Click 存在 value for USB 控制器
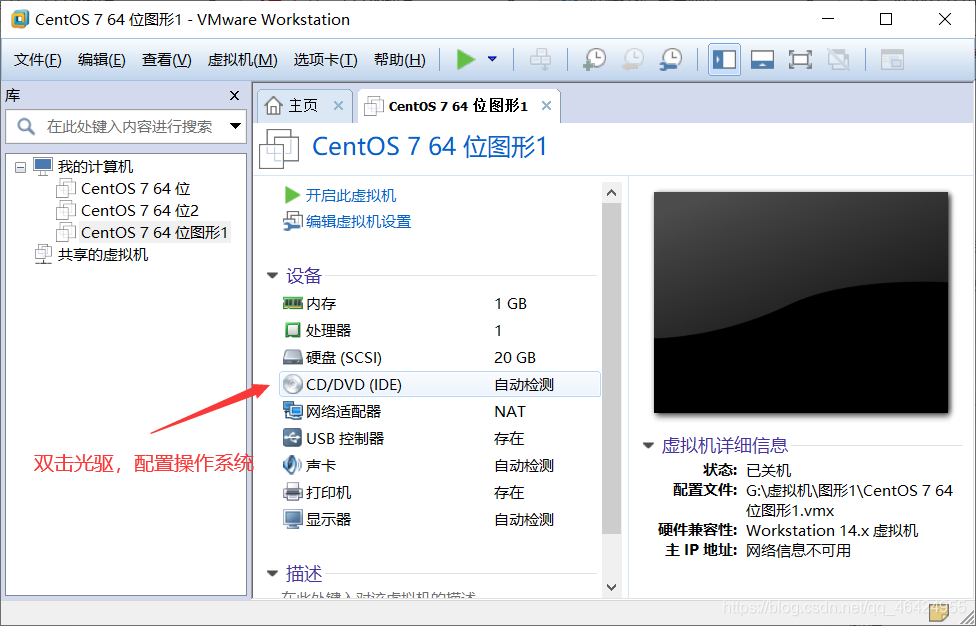The image size is (976, 626). tap(509, 439)
